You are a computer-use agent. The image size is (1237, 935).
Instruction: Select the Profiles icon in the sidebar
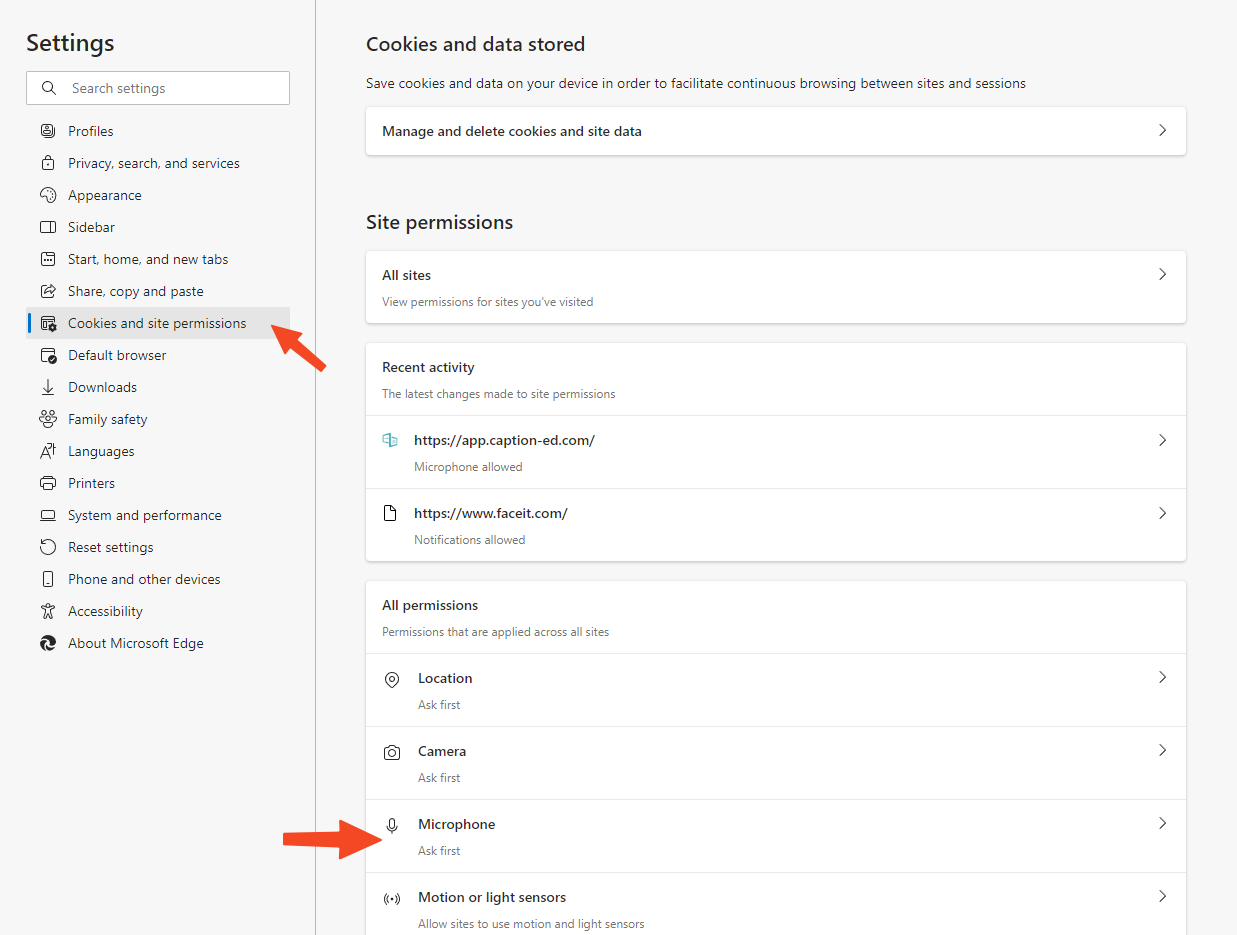(x=47, y=130)
